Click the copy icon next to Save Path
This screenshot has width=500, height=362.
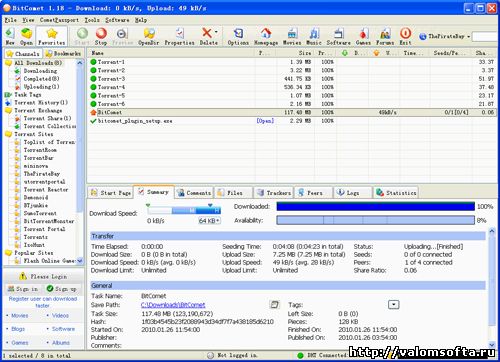[x=274, y=304]
